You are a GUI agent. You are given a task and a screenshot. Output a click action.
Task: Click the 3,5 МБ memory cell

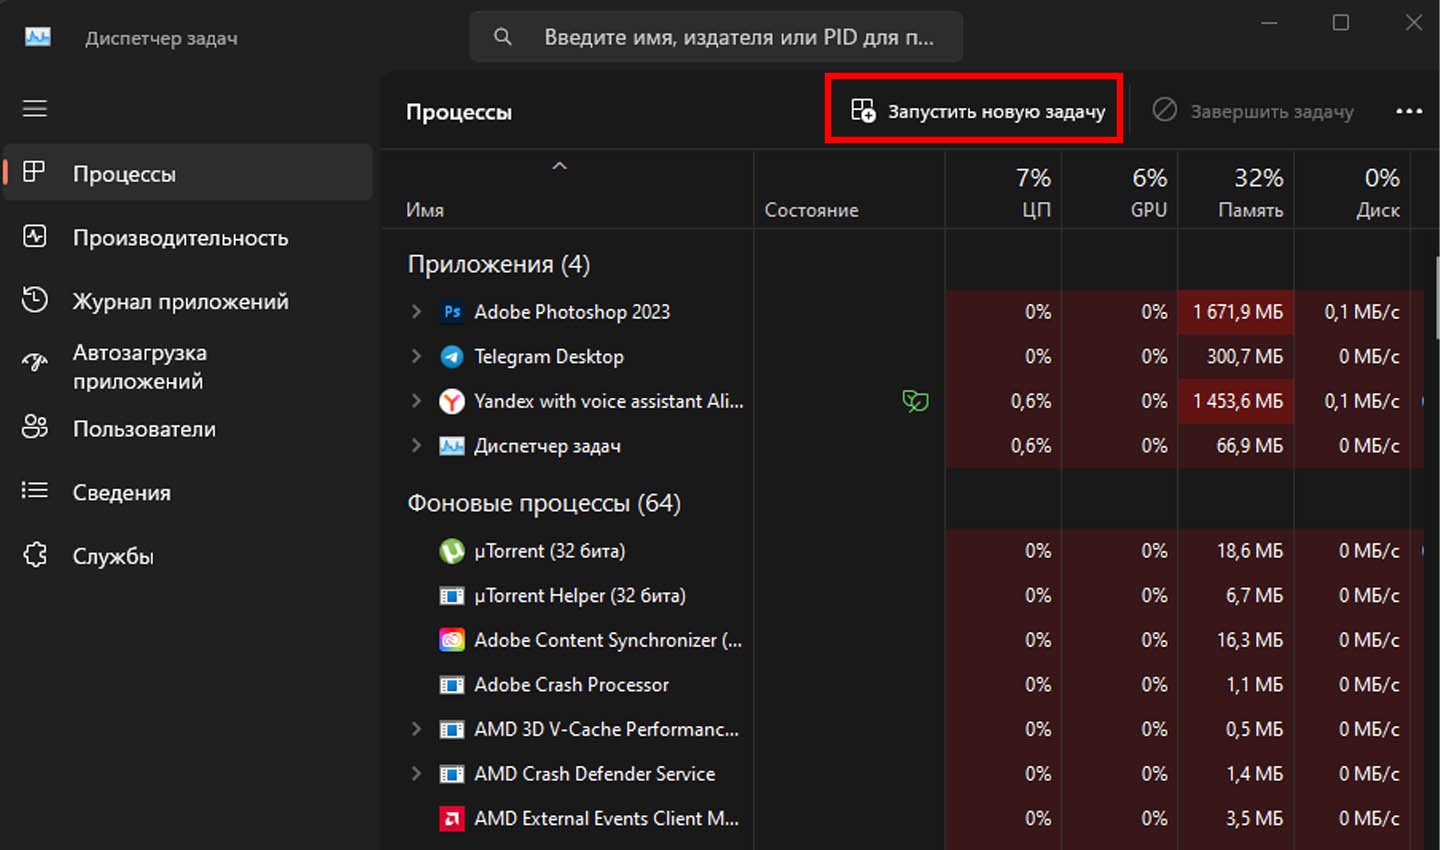pos(1236,819)
